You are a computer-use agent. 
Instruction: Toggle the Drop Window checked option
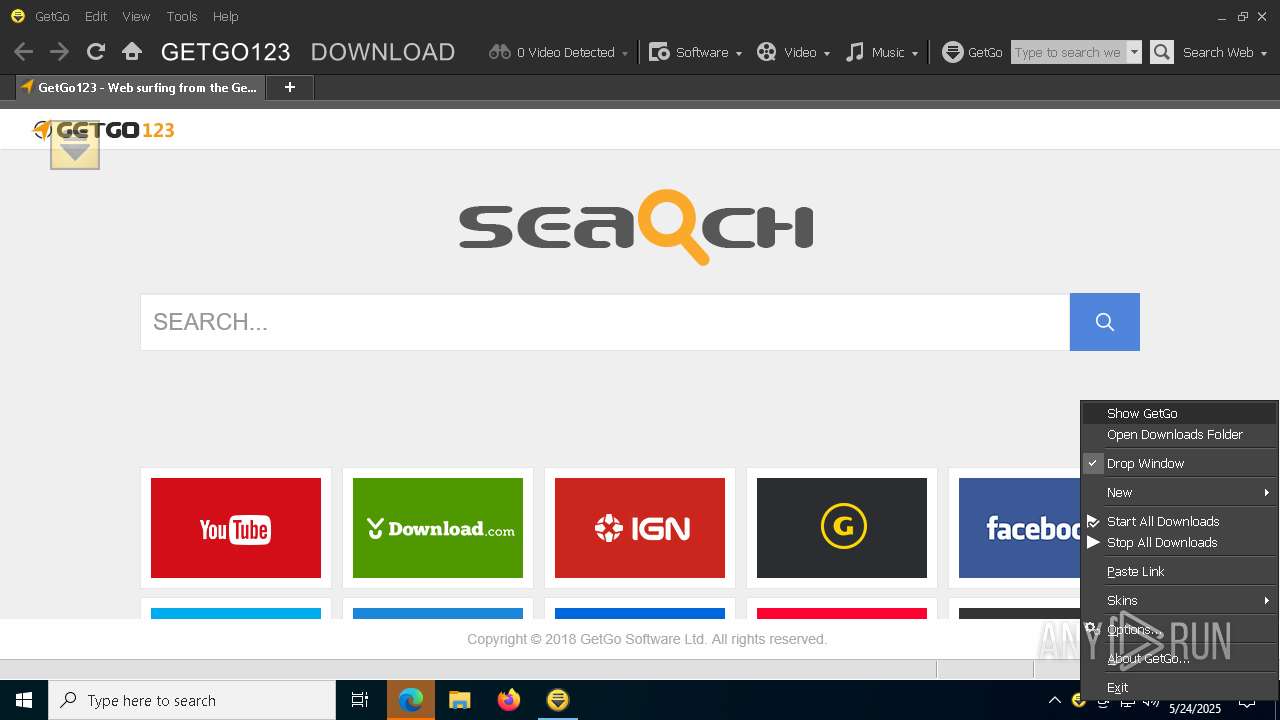(1179, 464)
